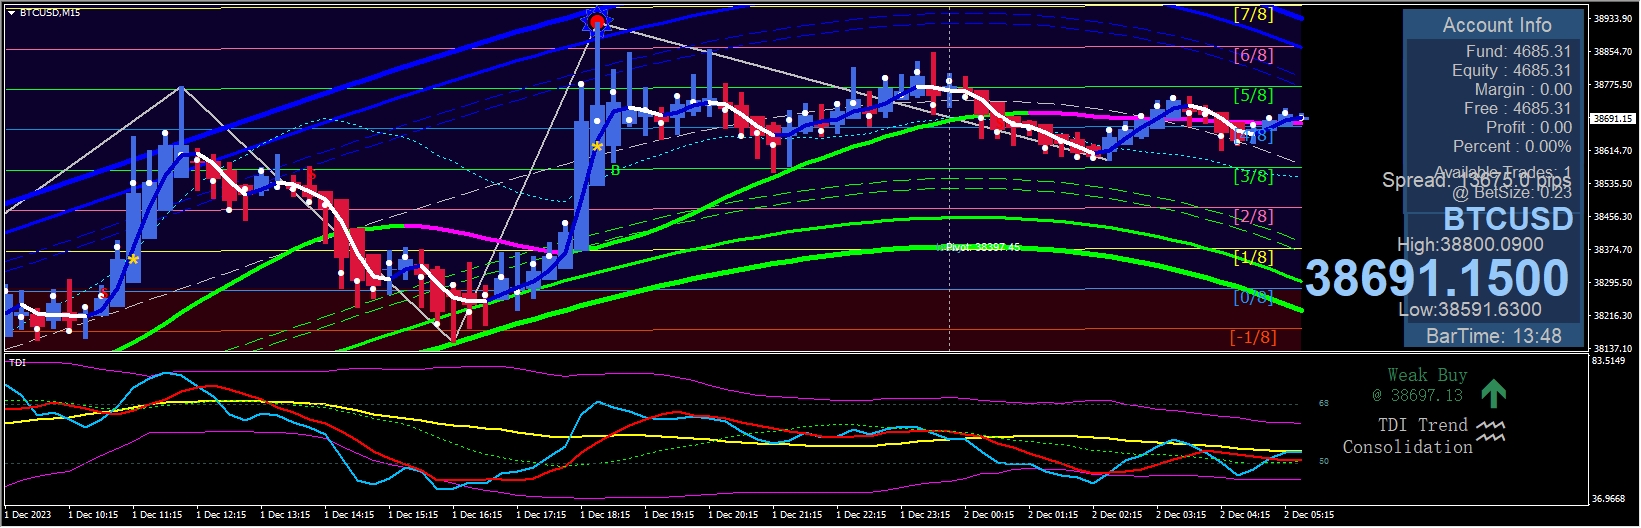Click the big 38691.1500 price display

[x=1436, y=278]
